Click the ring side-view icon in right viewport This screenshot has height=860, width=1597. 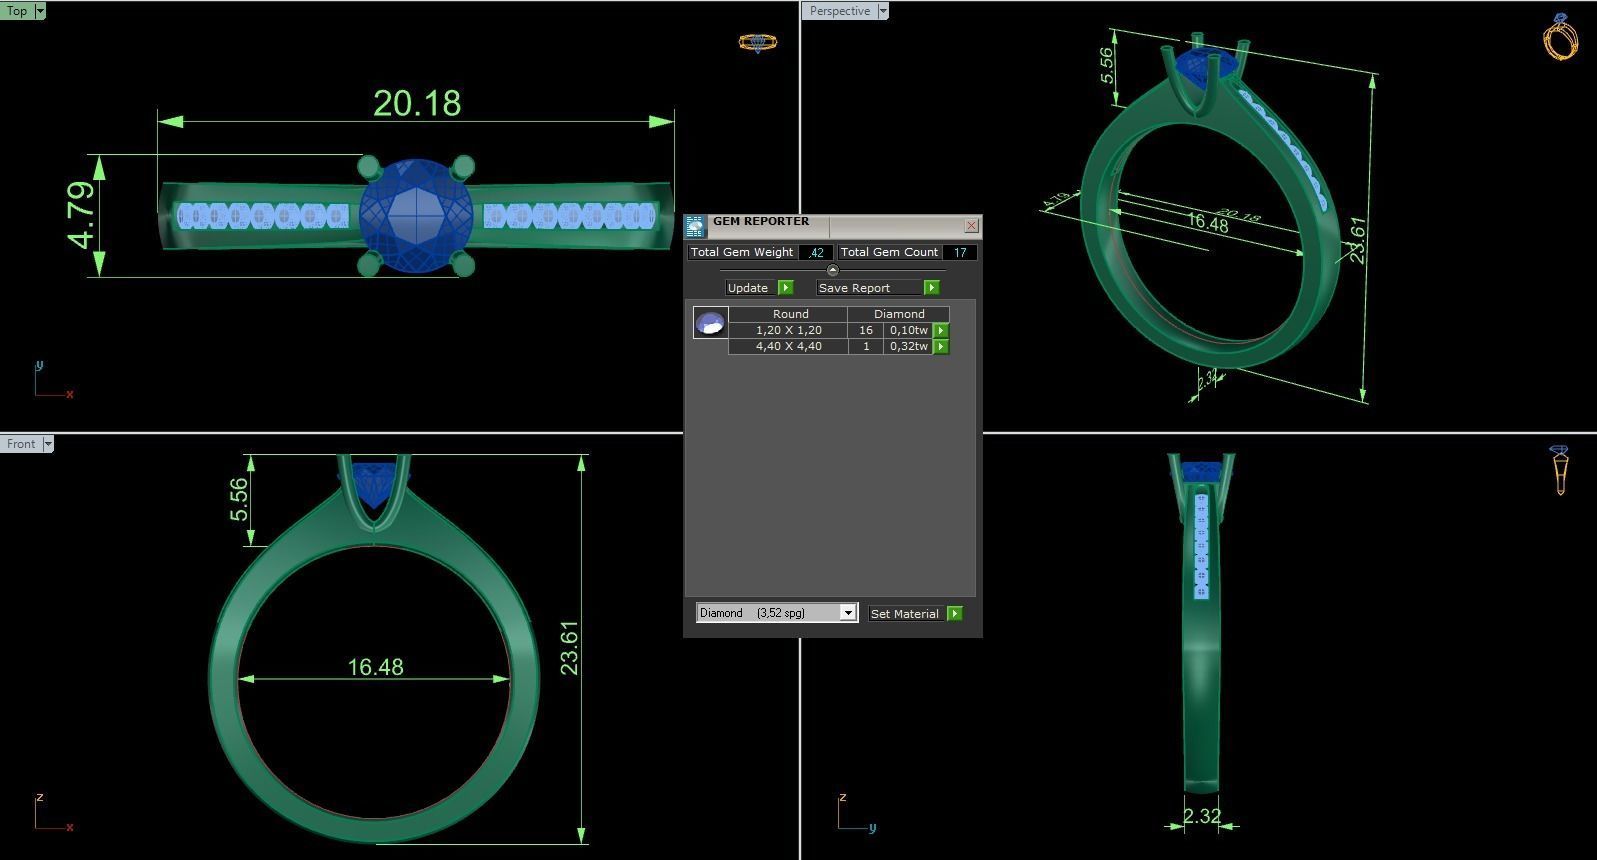point(1560,470)
